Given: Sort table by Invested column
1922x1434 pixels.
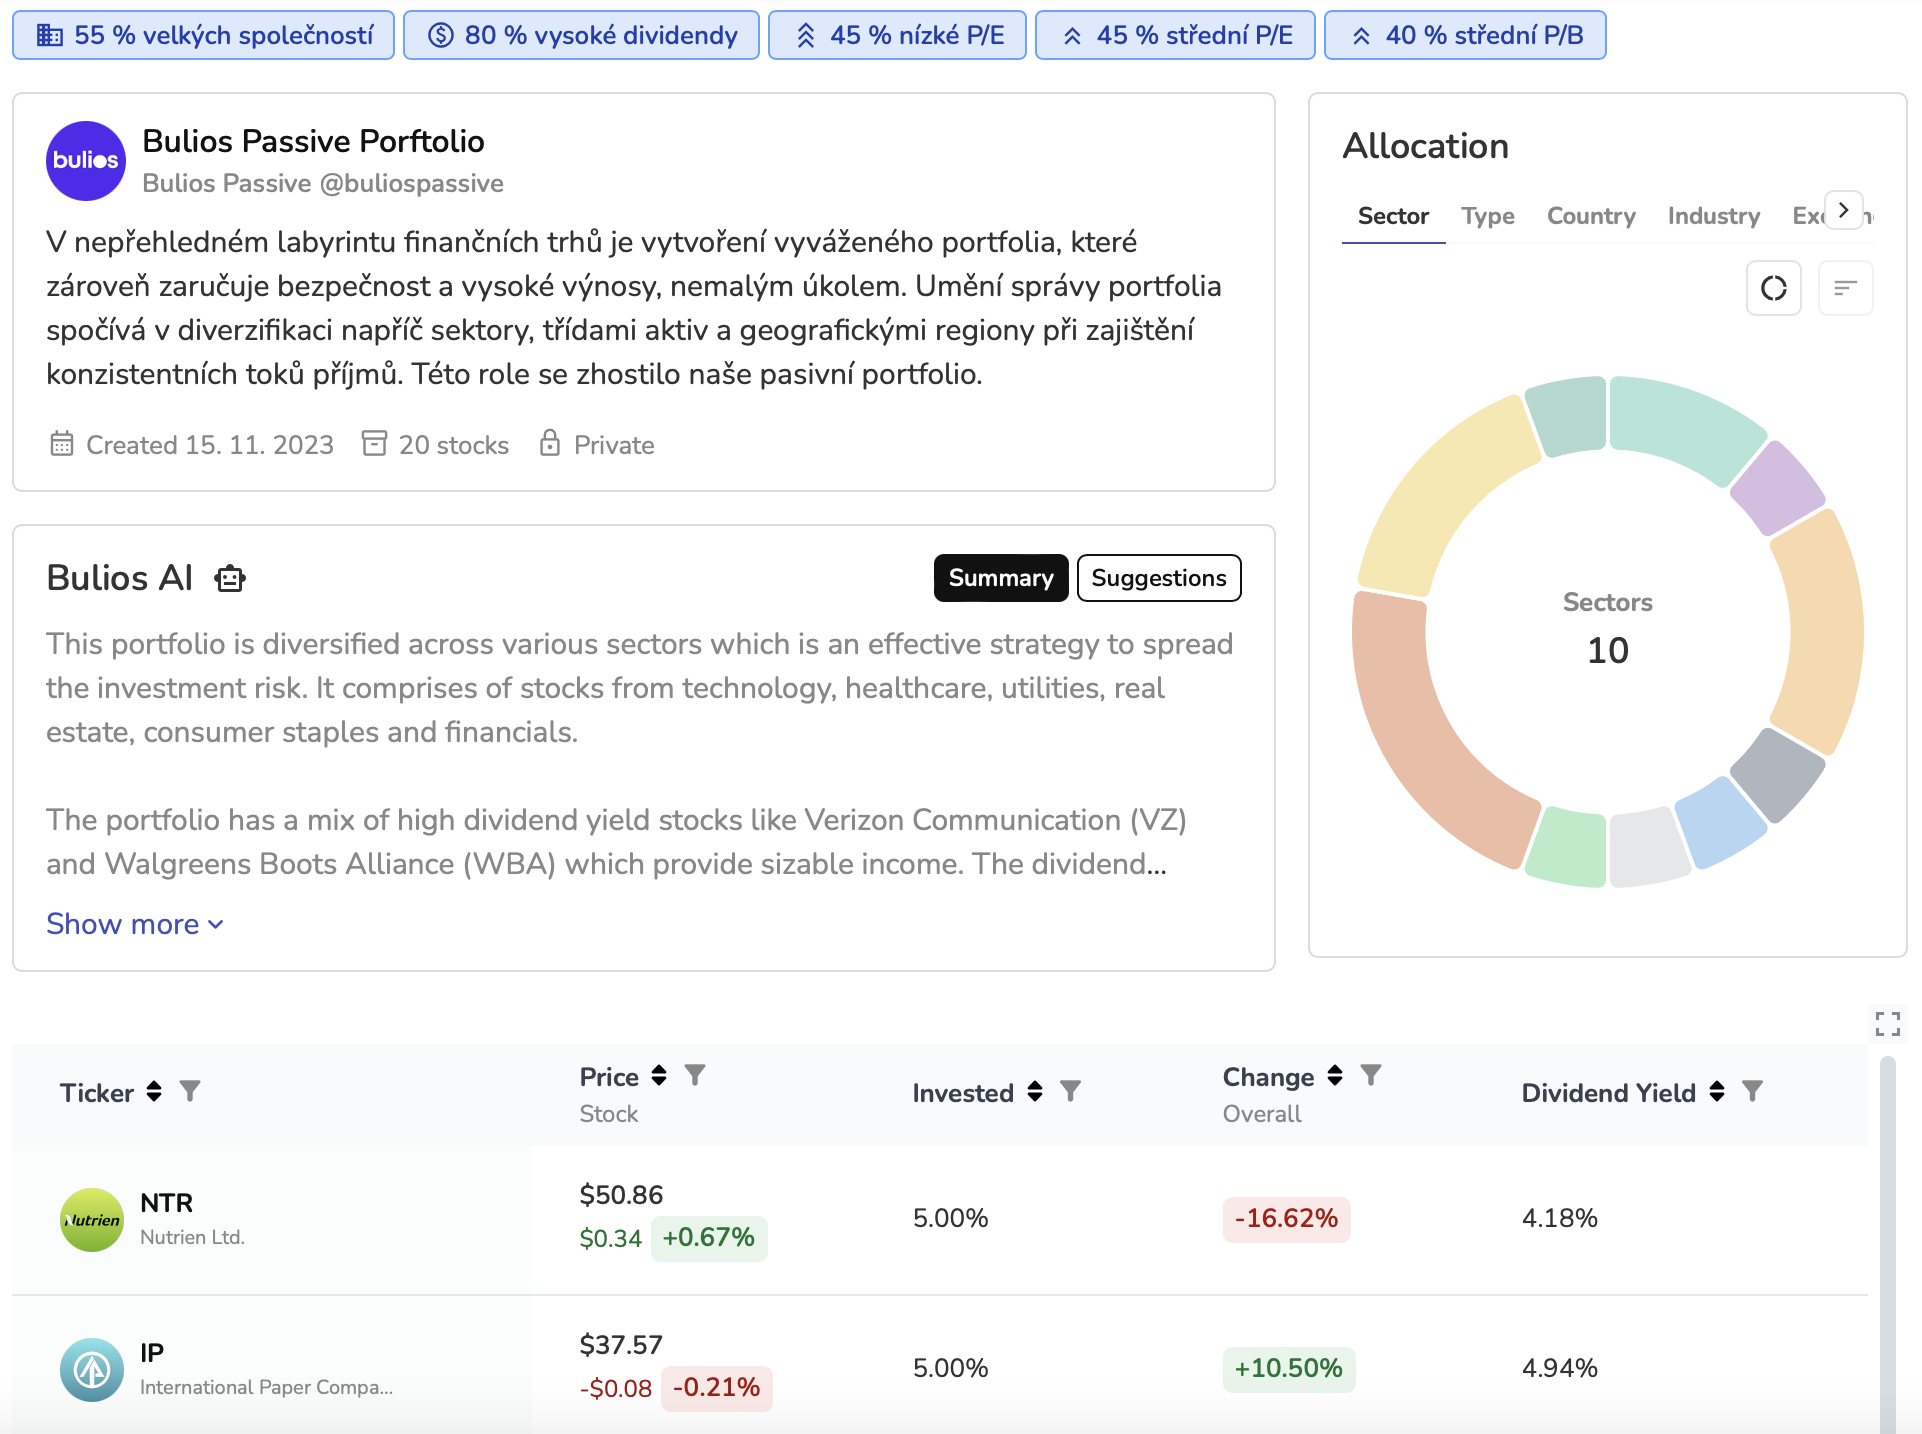Looking at the screenshot, I should coord(1035,1091).
